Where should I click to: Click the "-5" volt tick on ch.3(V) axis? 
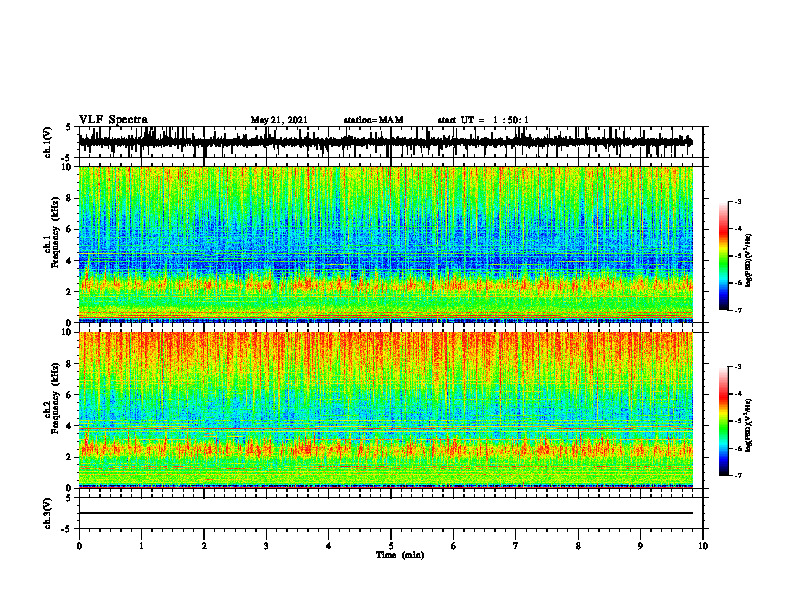tap(67, 529)
